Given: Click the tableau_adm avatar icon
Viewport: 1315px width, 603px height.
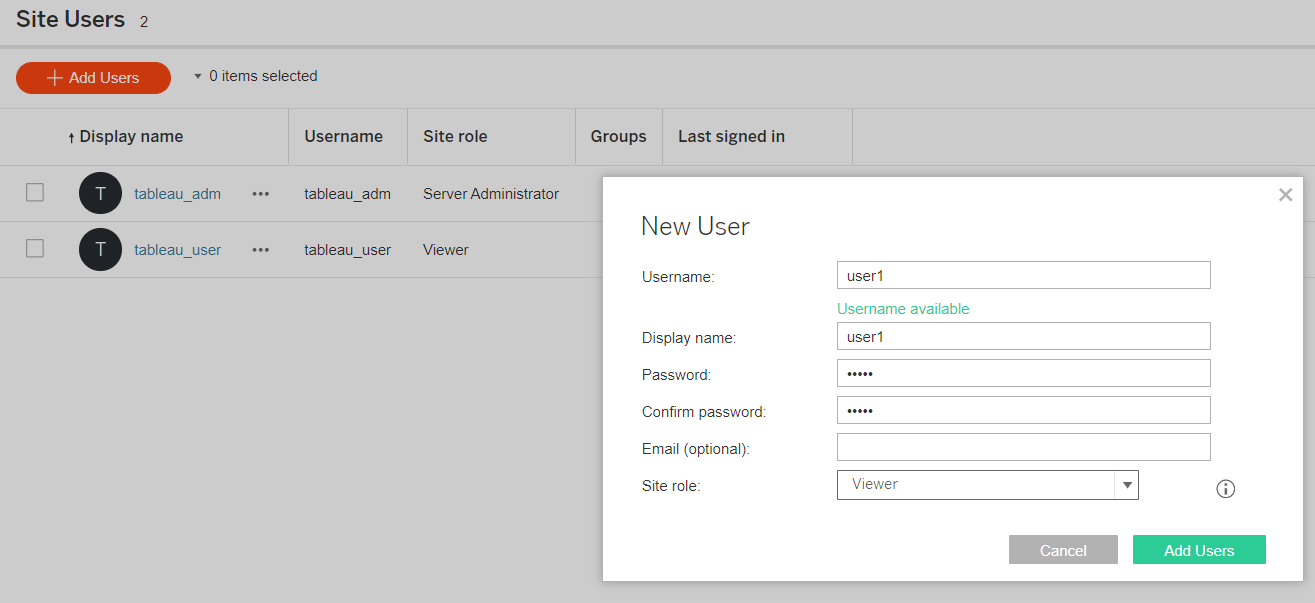Looking at the screenshot, I should (x=100, y=194).
